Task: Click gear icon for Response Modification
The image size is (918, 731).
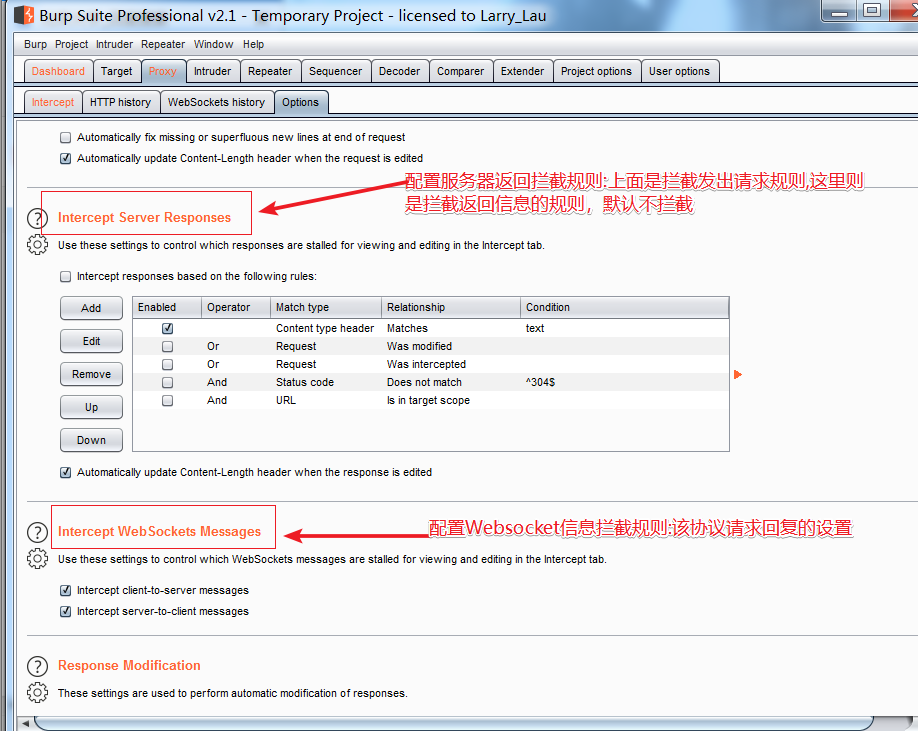Action: point(37,692)
